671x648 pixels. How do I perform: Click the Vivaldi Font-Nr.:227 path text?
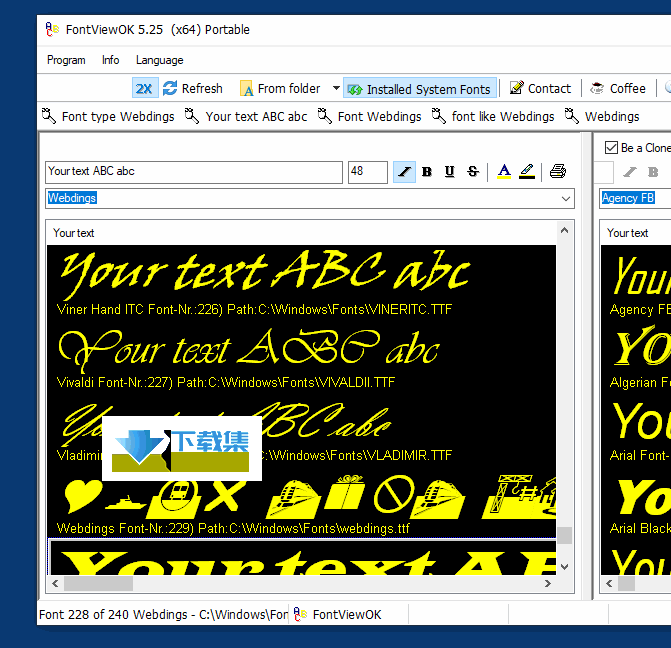tap(226, 382)
